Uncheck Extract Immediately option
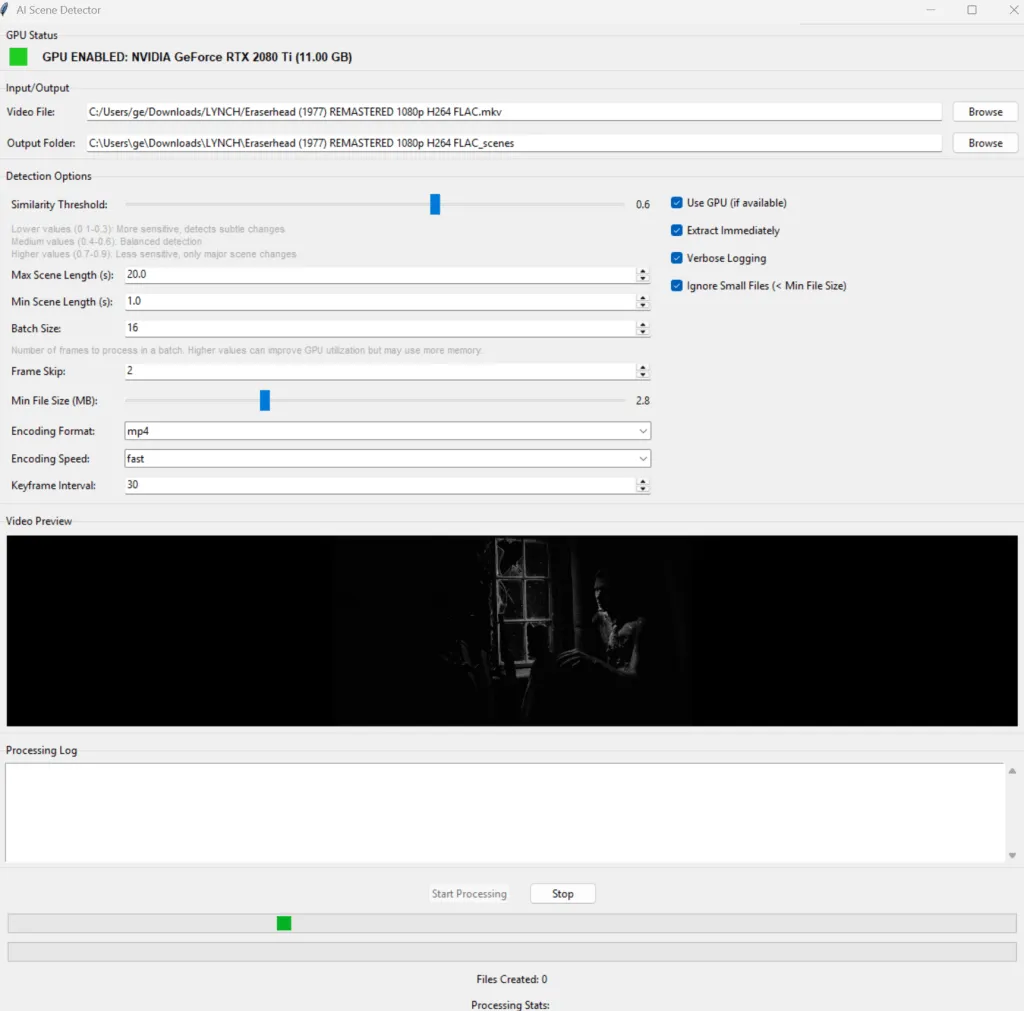This screenshot has width=1024, height=1011. point(677,231)
